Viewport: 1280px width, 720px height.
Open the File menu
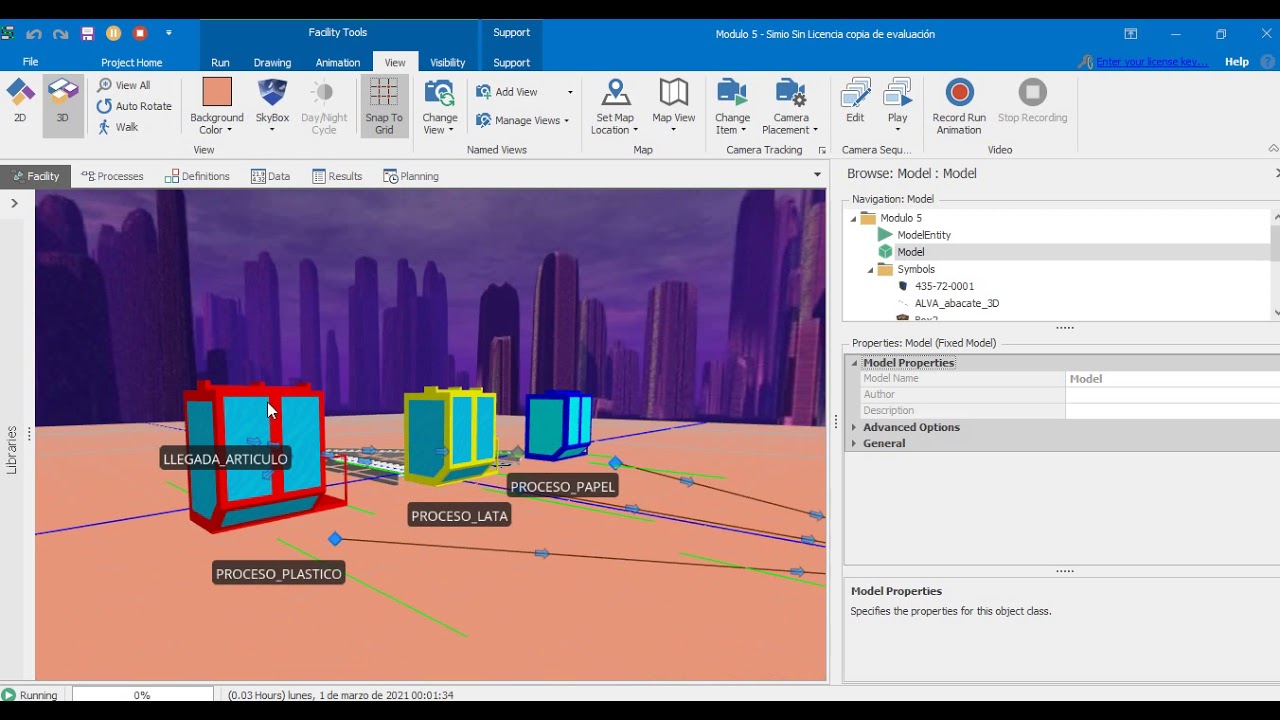pos(31,62)
